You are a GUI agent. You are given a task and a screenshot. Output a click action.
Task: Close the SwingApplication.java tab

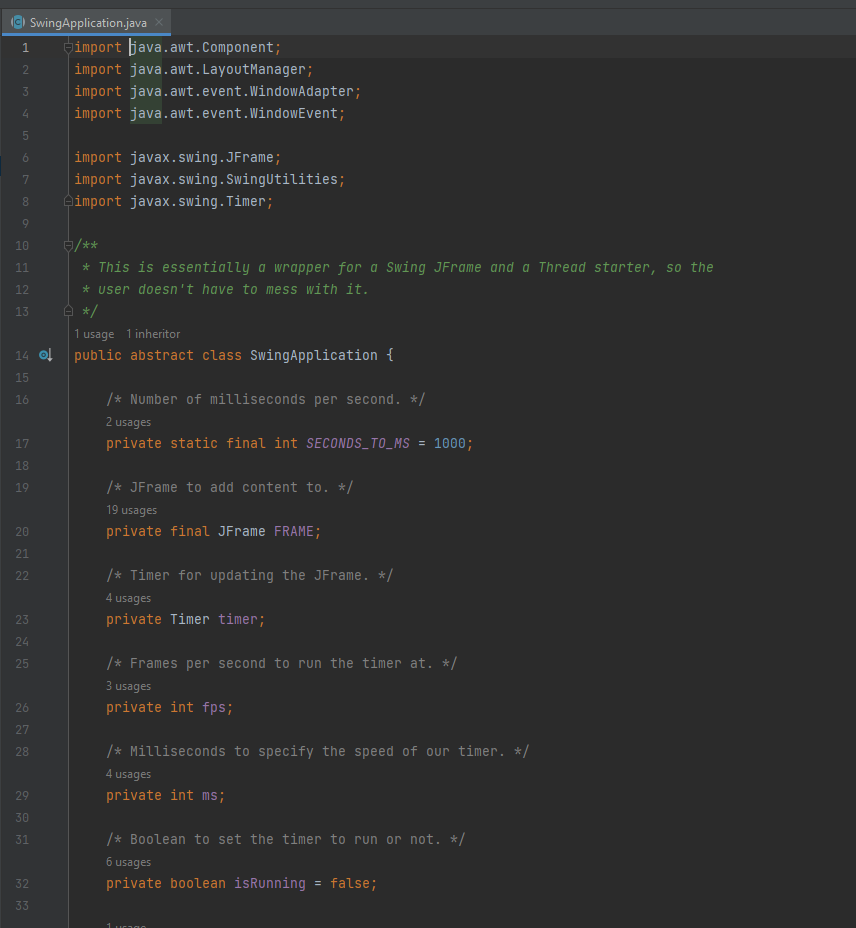point(159,22)
